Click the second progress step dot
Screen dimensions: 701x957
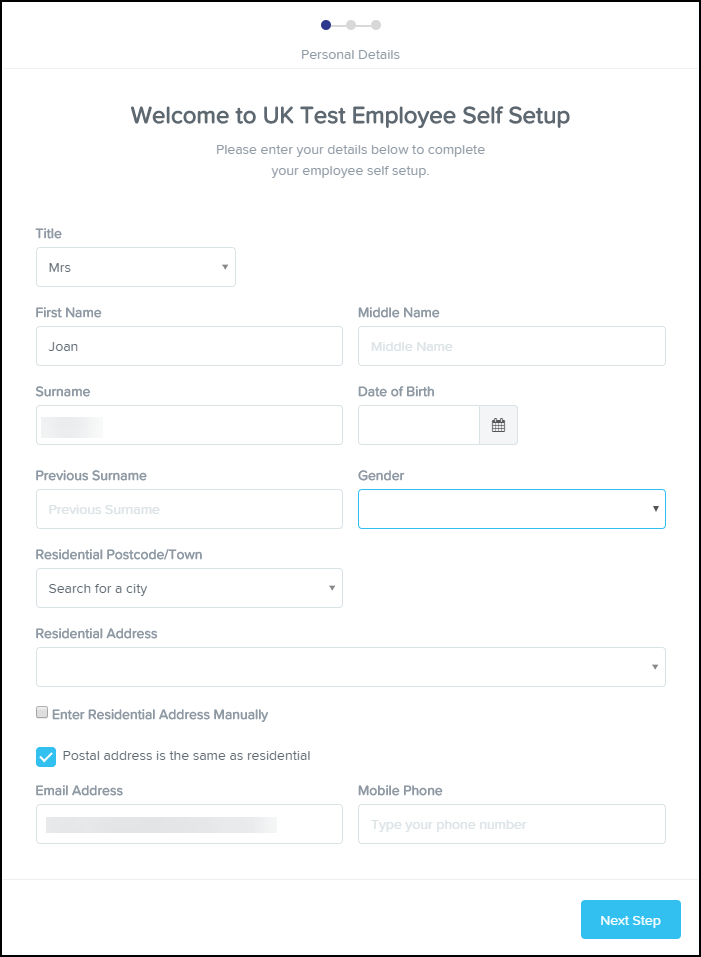tap(351, 25)
